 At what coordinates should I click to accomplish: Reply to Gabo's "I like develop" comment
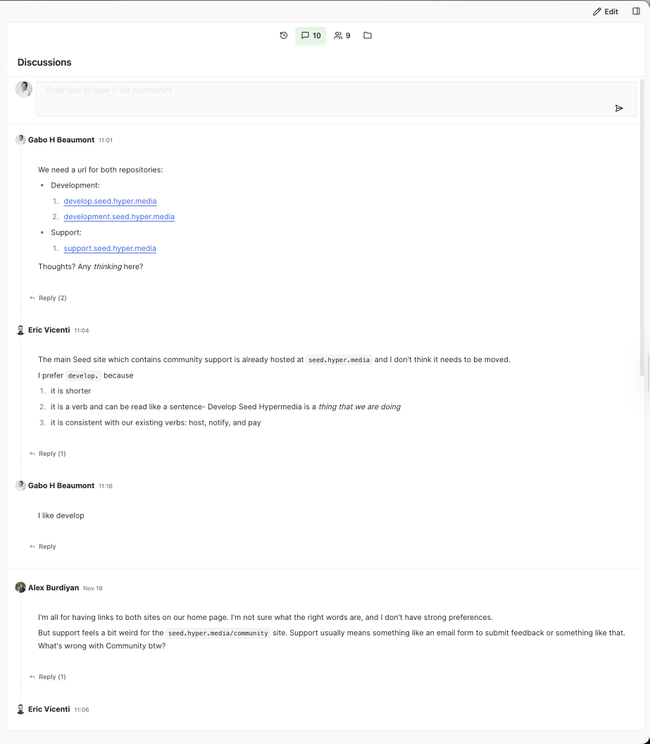tap(43, 547)
